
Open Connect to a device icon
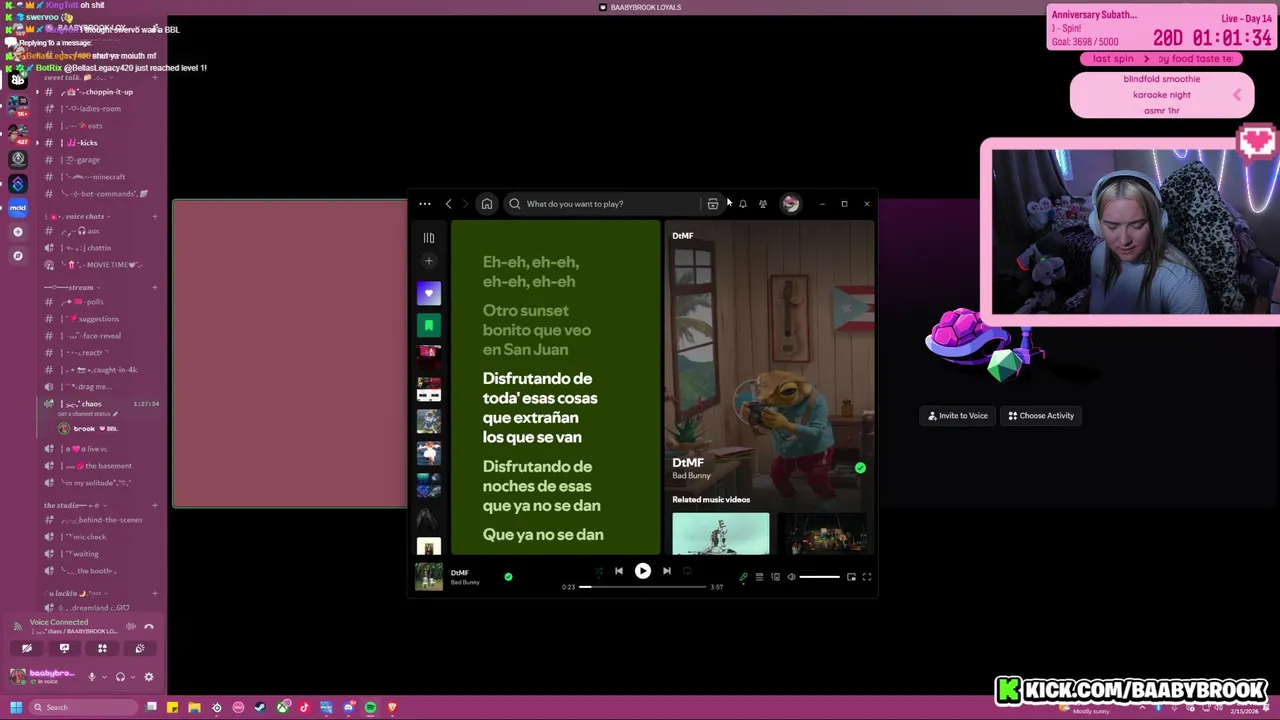tap(775, 577)
